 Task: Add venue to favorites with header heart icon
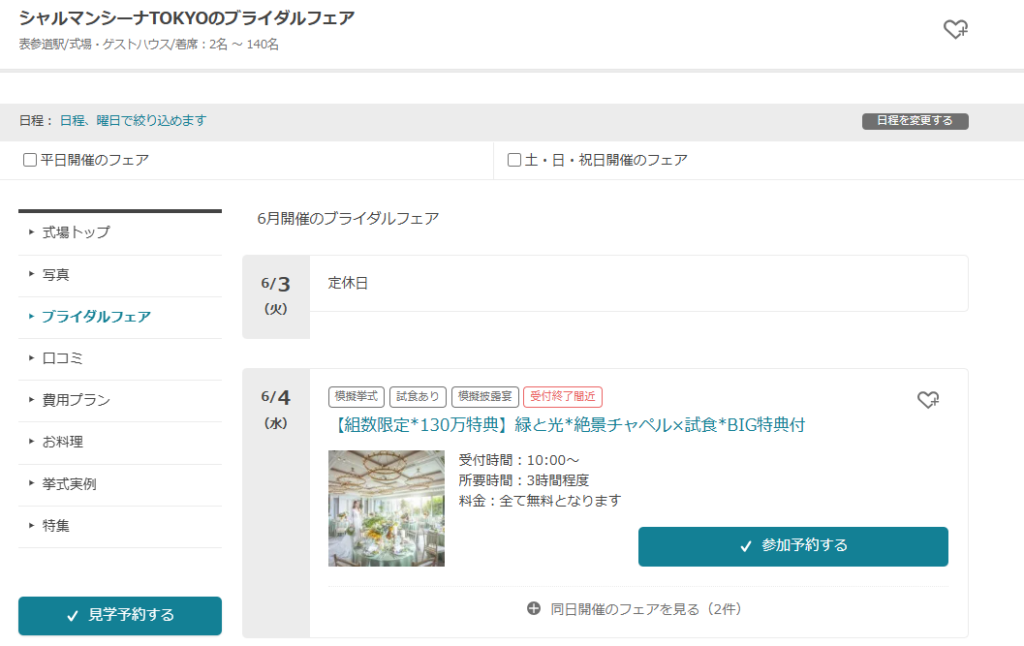pos(955,29)
